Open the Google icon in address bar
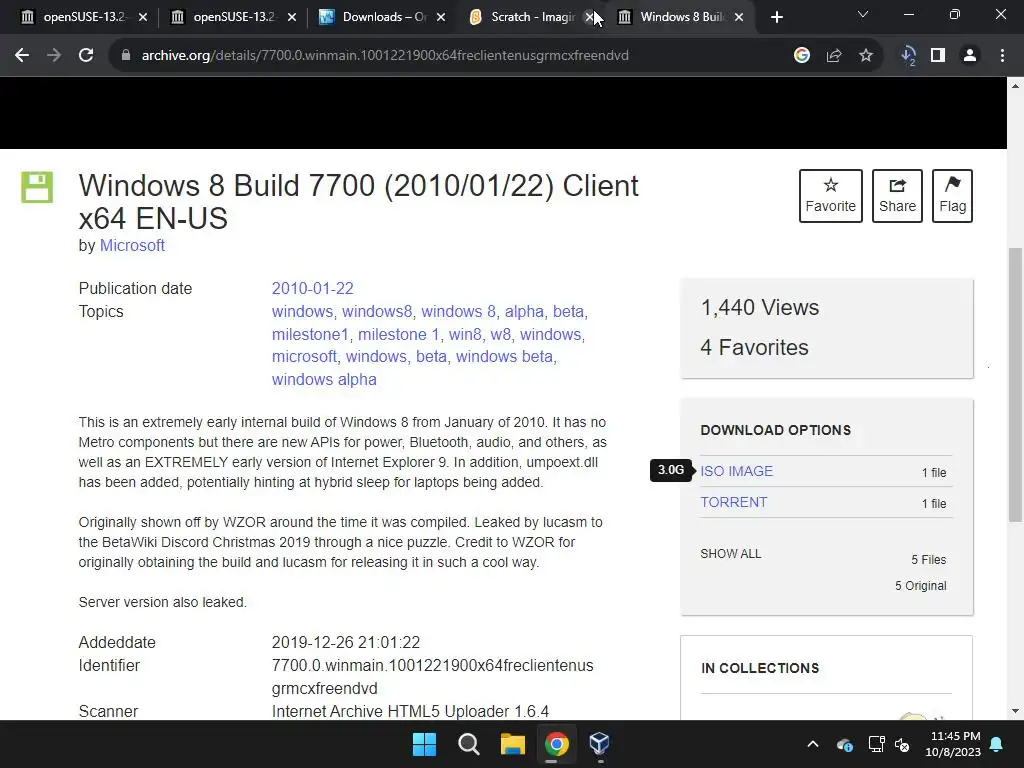Screen dimensions: 1024x768 (x=801, y=56)
